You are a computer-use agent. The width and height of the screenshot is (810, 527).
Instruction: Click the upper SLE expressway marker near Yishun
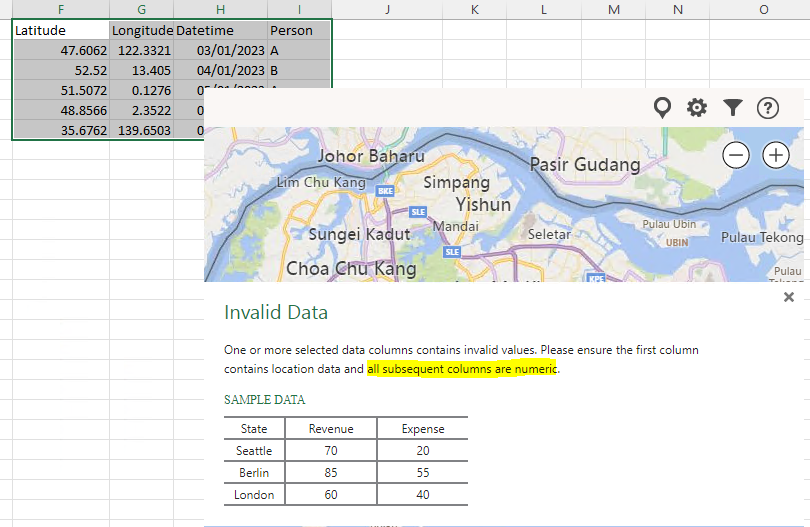[x=418, y=212]
